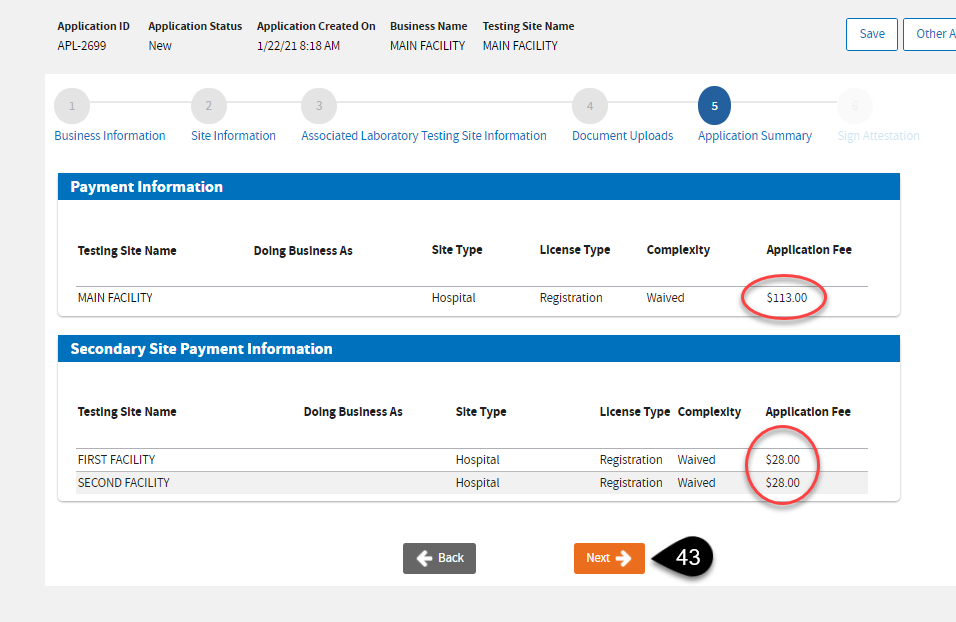
Task: Open the Other Actions button
Action: pos(931,34)
